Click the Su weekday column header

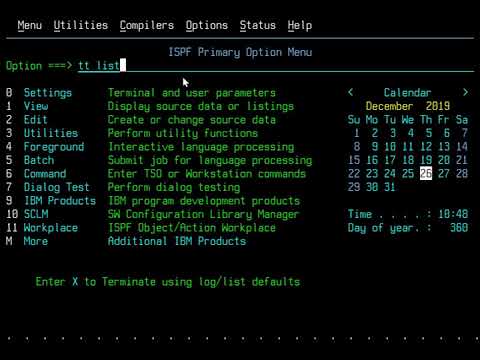coord(354,120)
